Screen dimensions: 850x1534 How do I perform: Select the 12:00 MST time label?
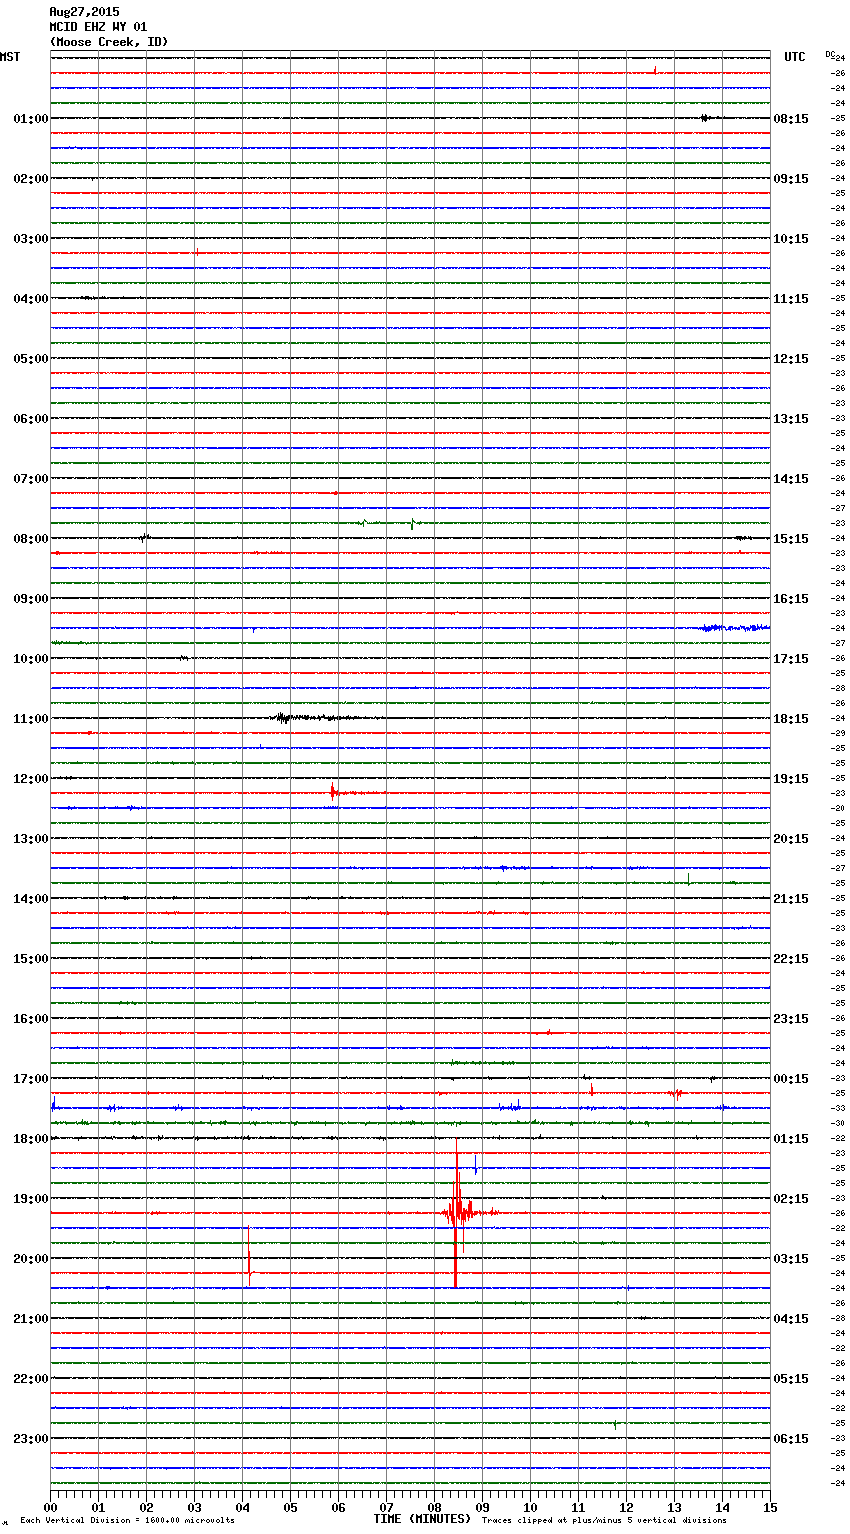click(31, 779)
